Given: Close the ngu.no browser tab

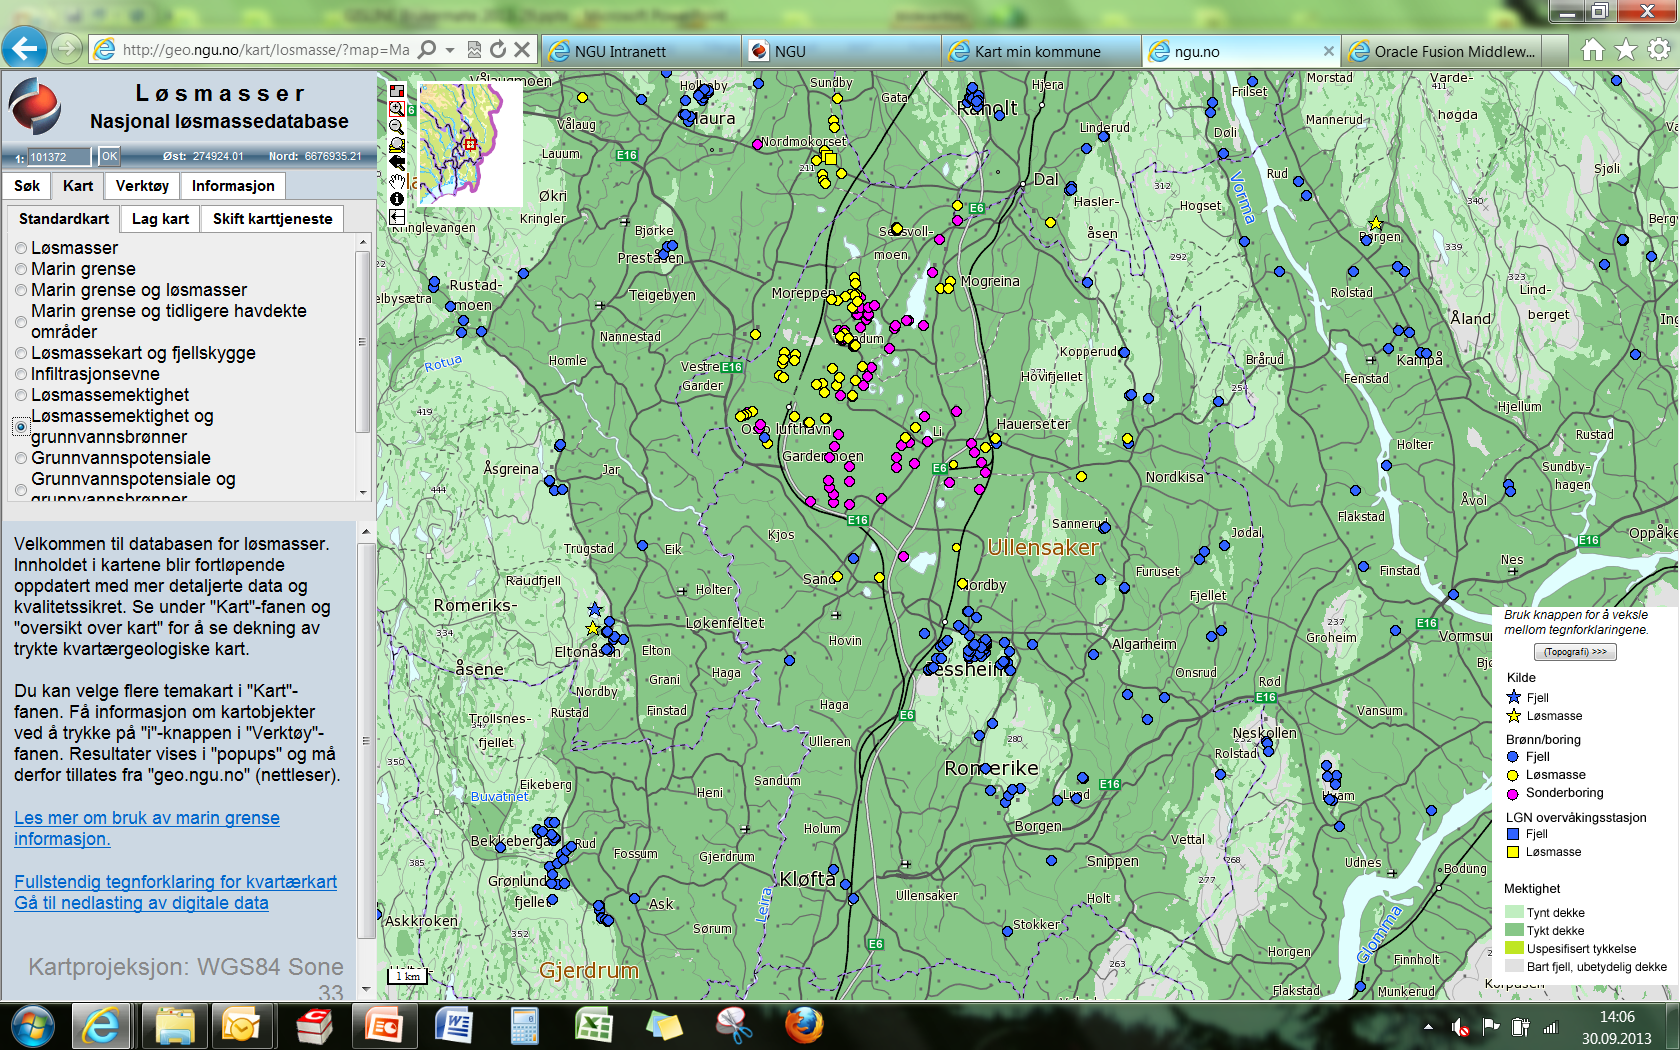Looking at the screenshot, I should [x=1328, y=51].
